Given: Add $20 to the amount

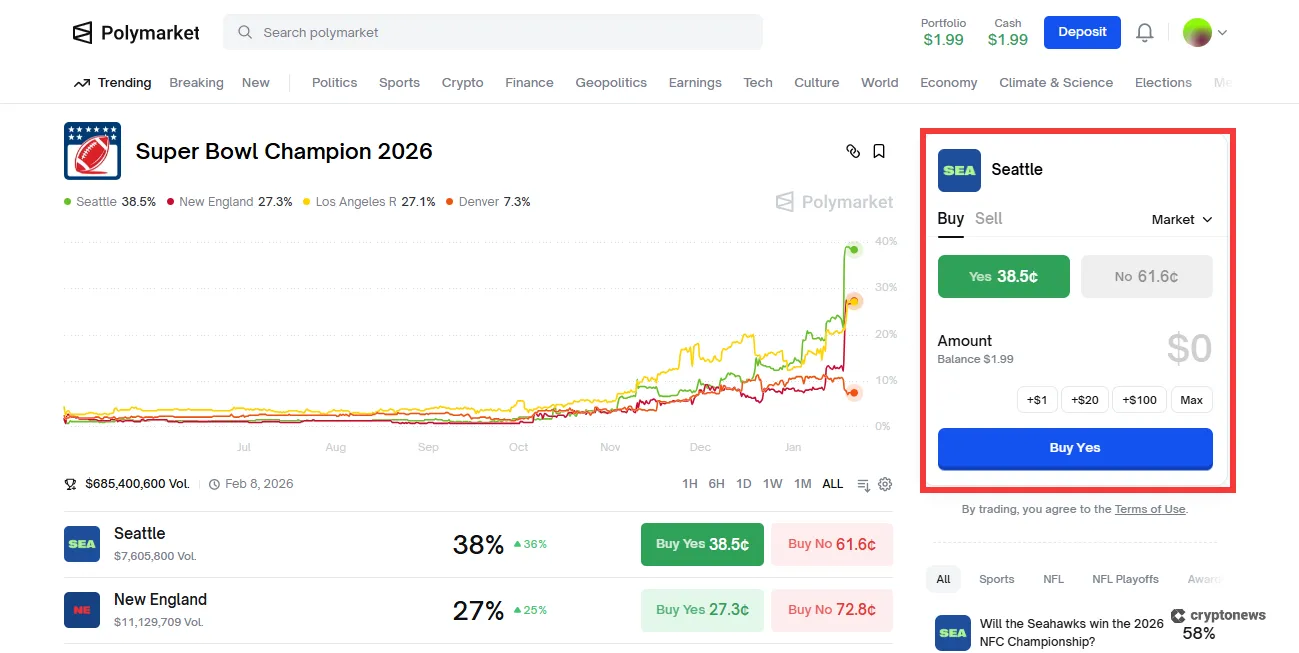Looking at the screenshot, I should (x=1084, y=400).
